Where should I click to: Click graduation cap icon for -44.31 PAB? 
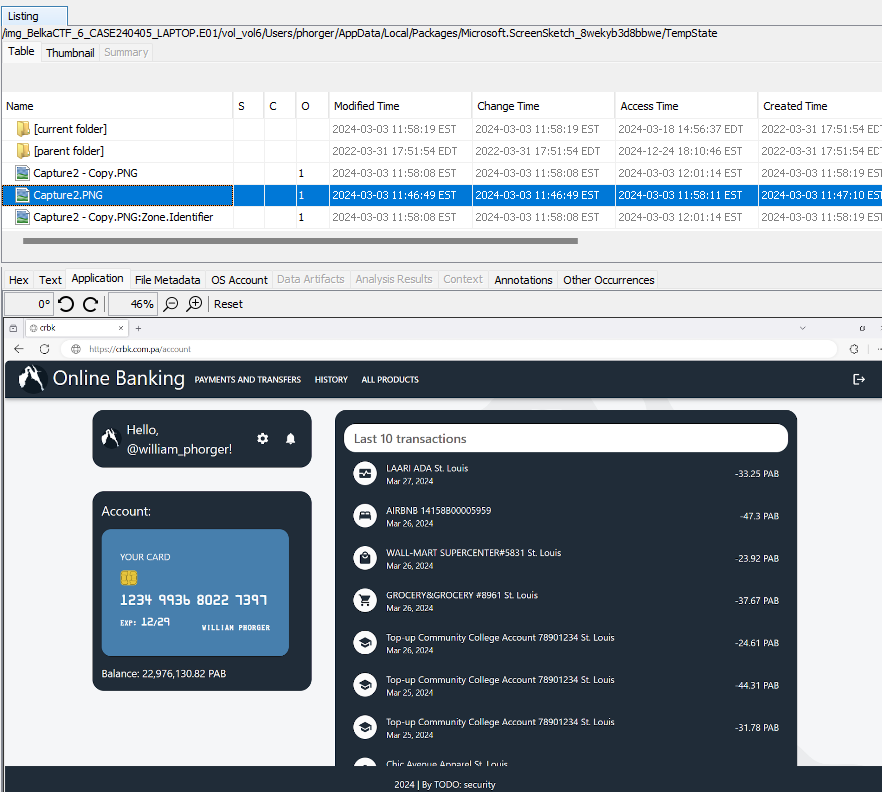(x=364, y=685)
